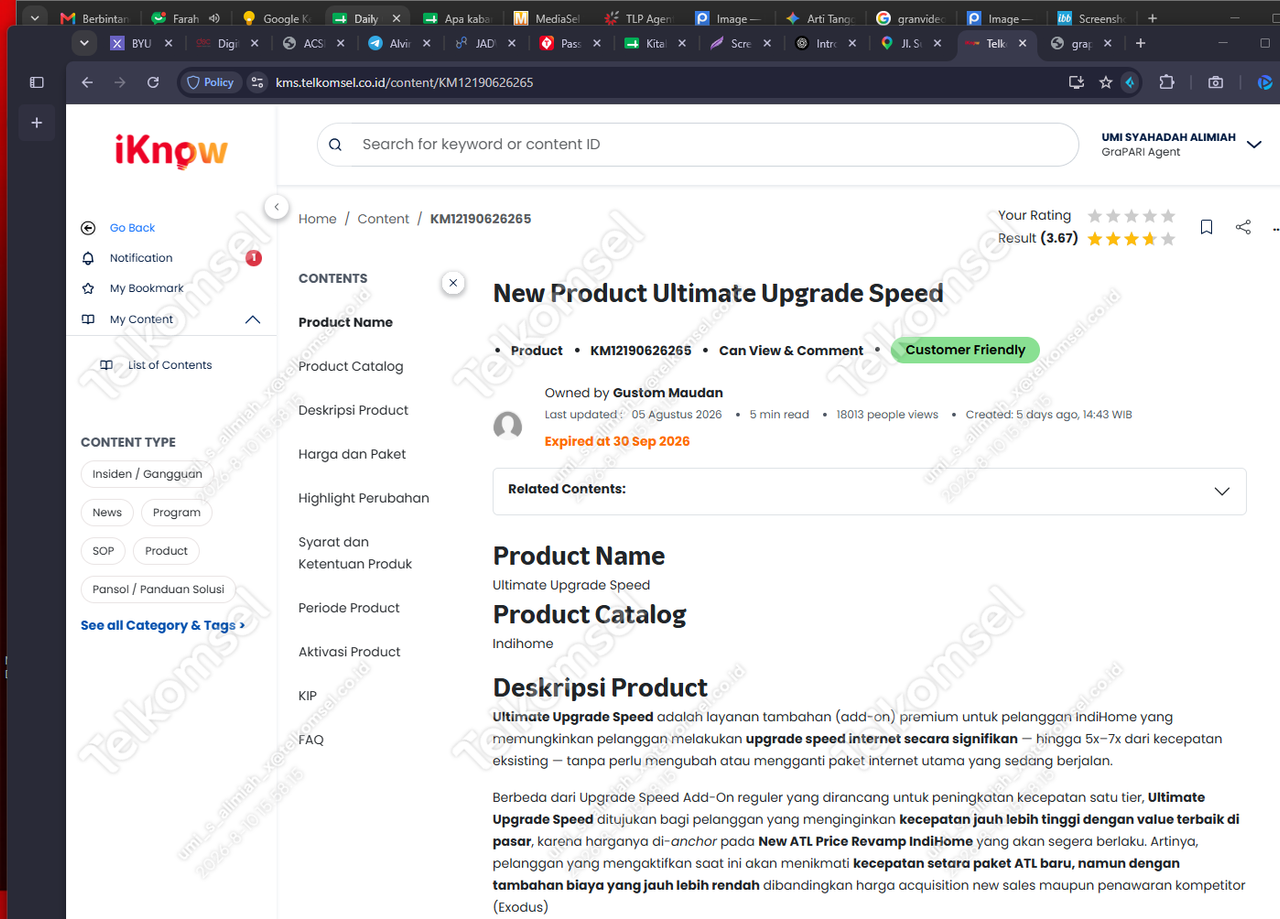Switch to the Intro browser tab

coord(827,43)
